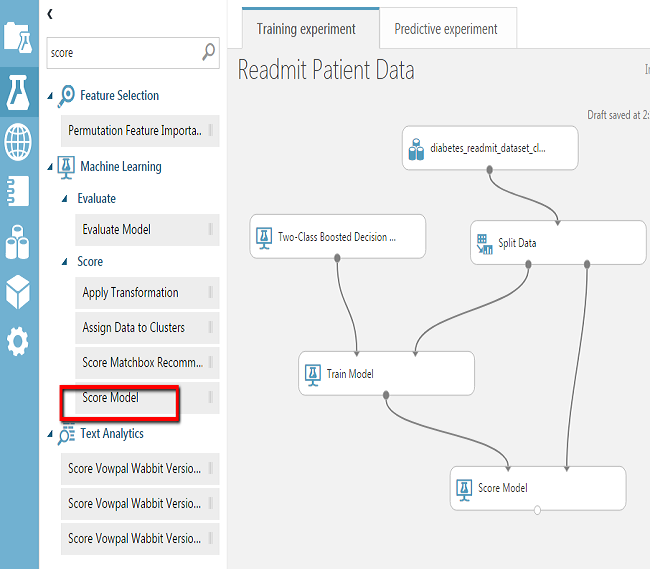
Task: Open Settings gear icon in sidebar
Action: [19, 342]
